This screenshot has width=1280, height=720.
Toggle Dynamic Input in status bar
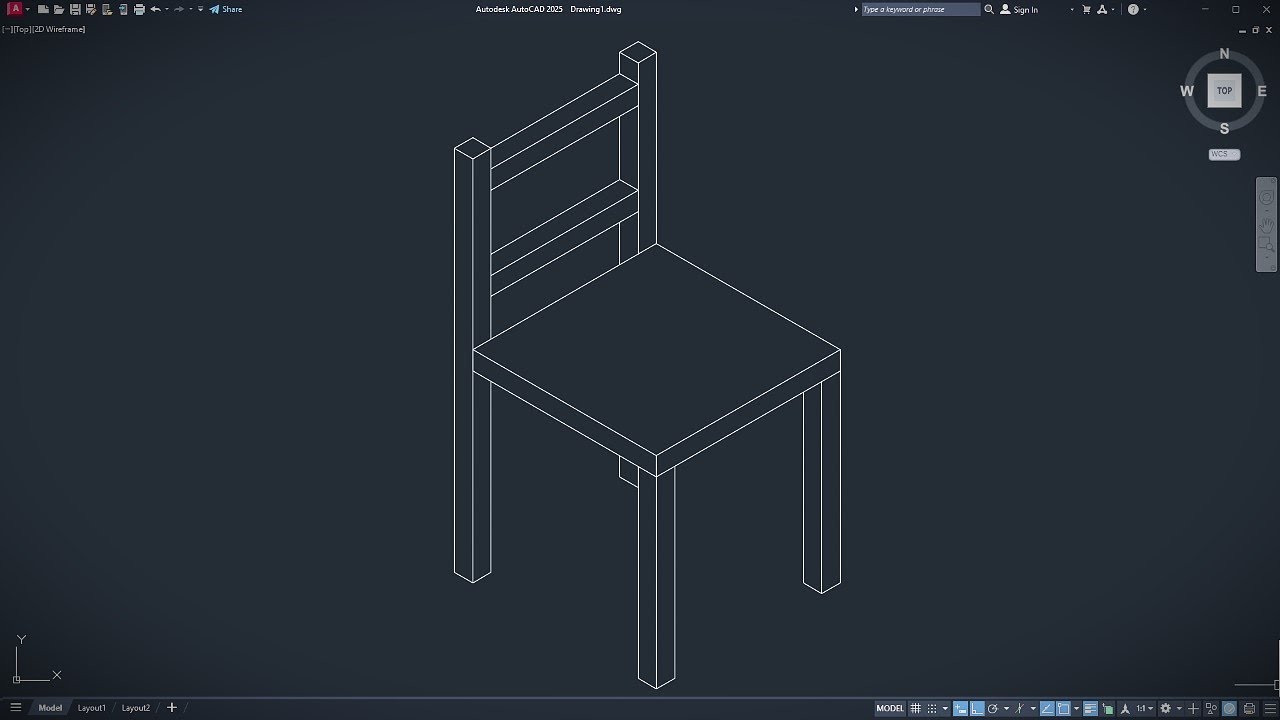[960, 708]
